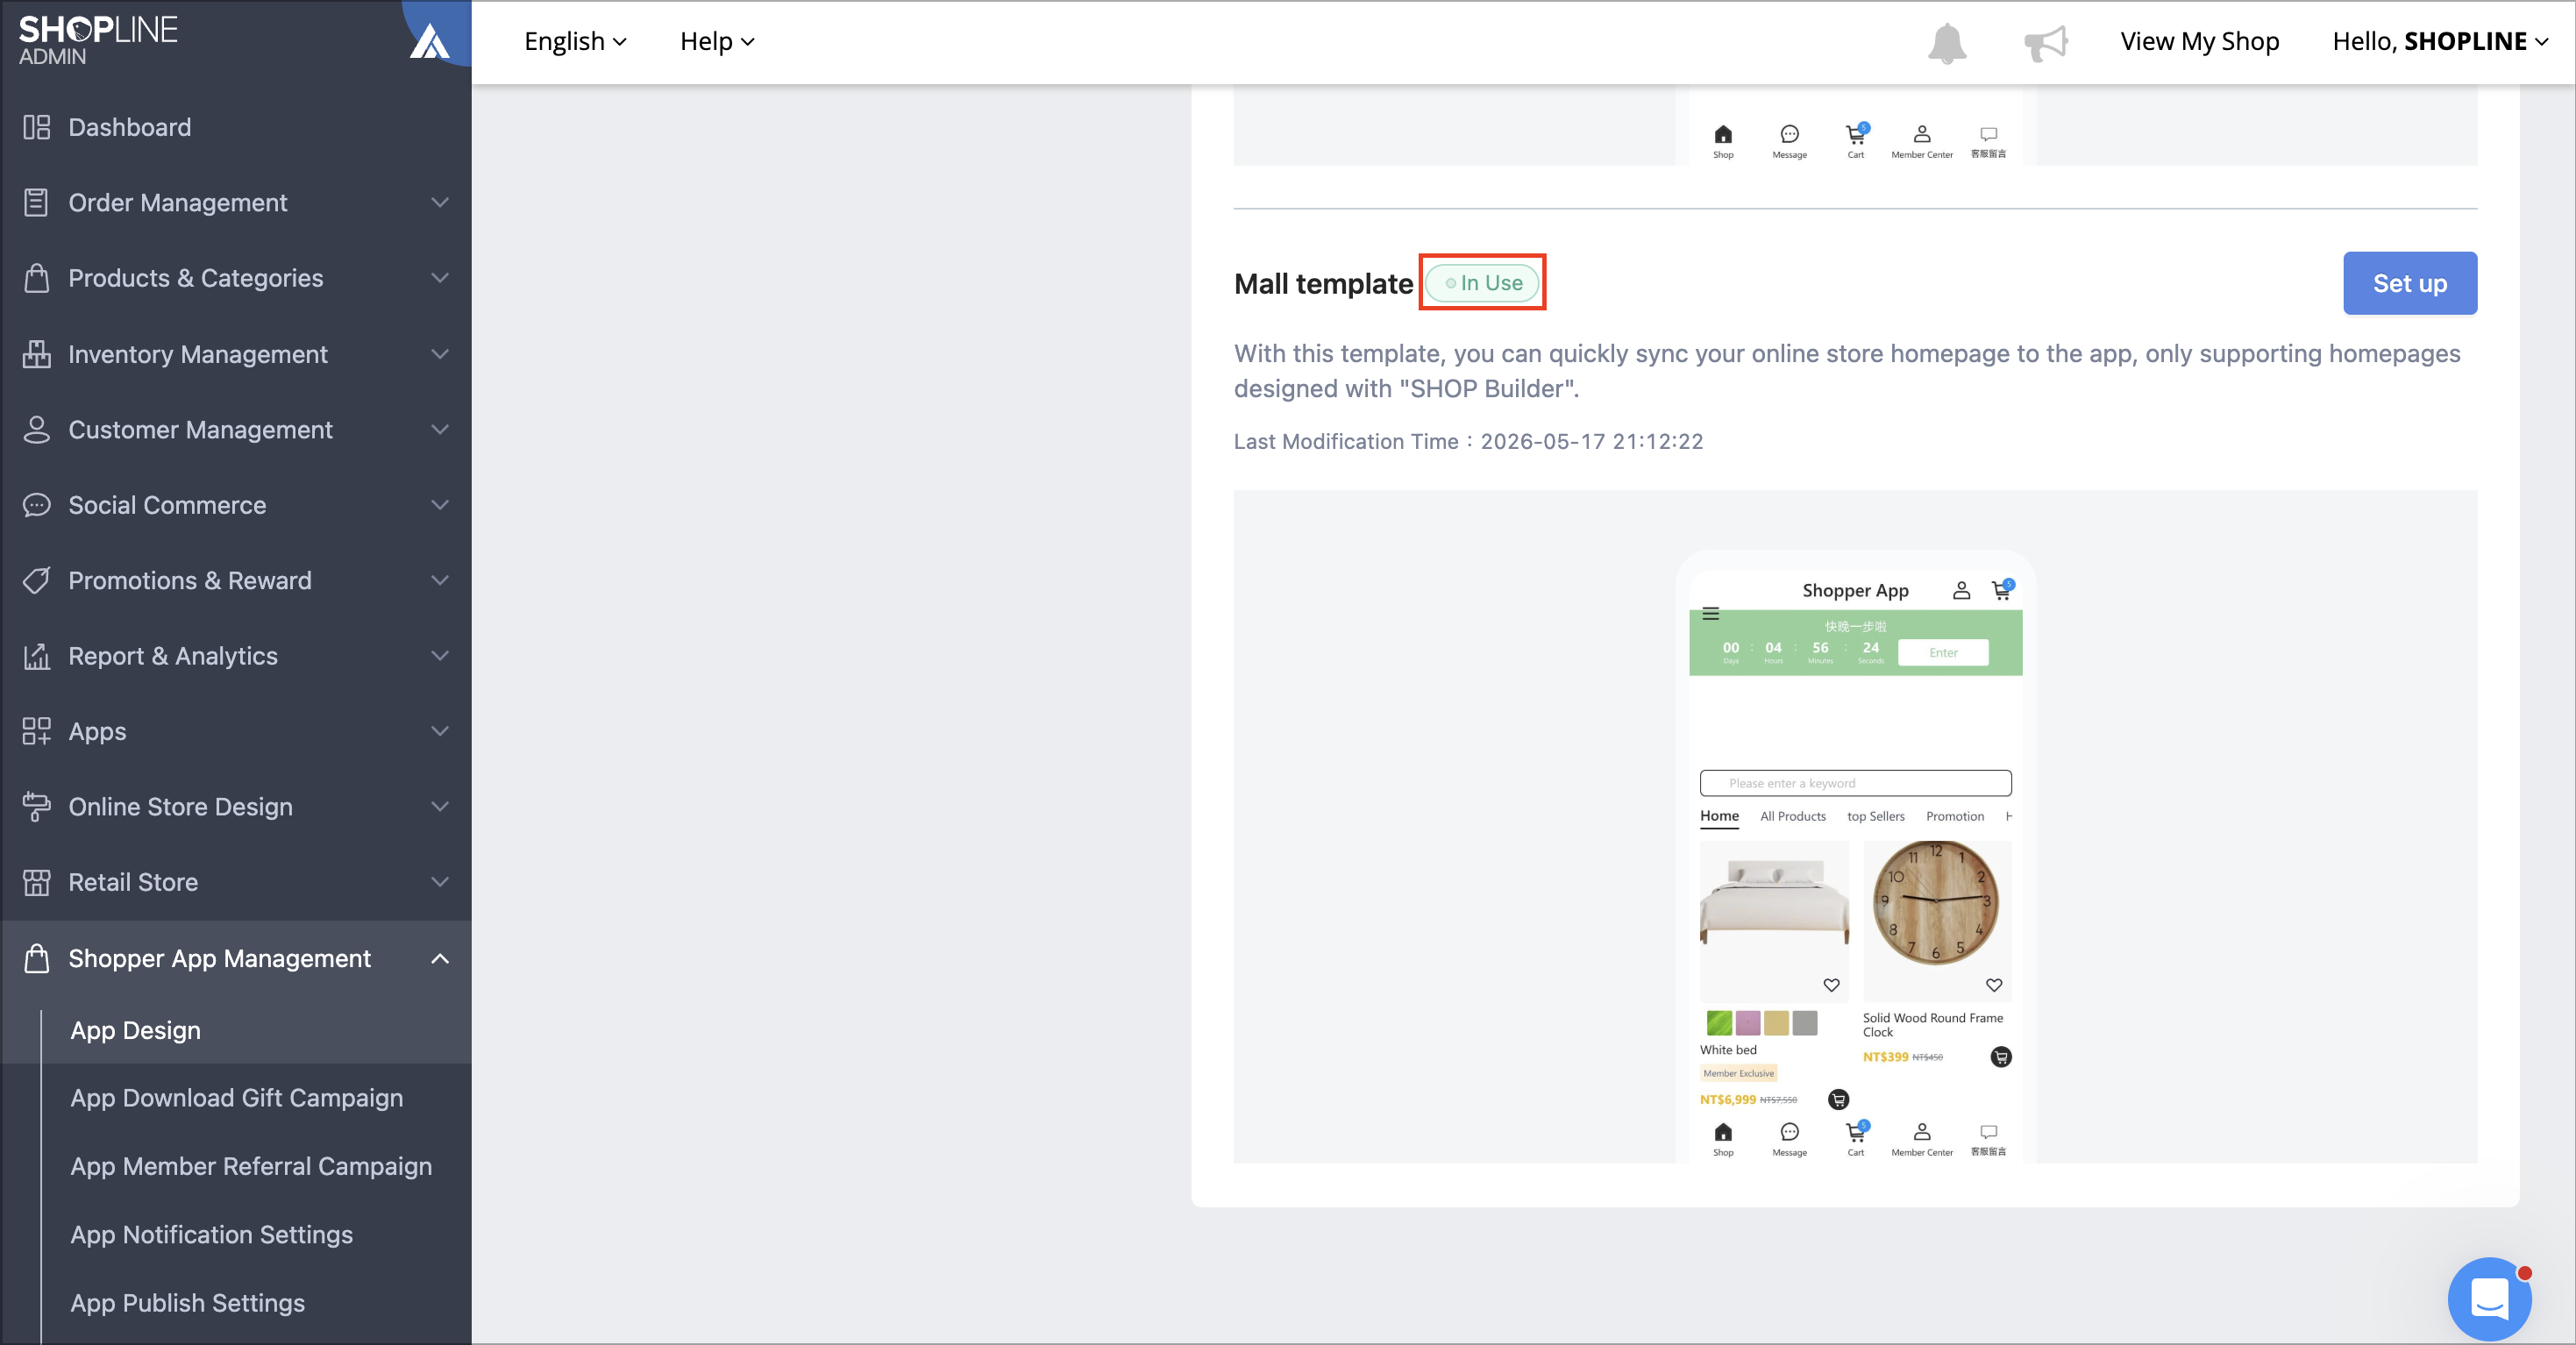Select the gray color swatch on White bed

point(1804,1023)
